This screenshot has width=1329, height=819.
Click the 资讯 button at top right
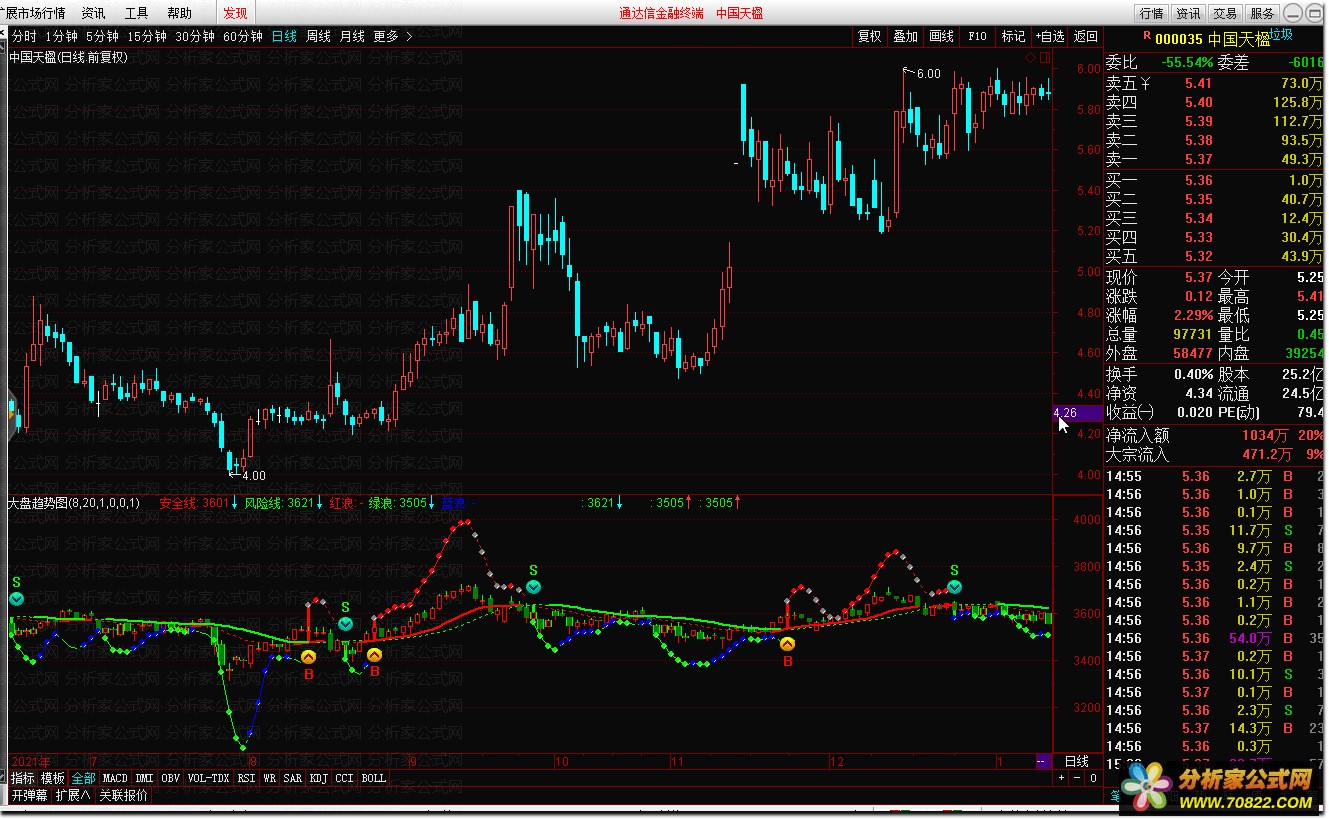point(1188,13)
